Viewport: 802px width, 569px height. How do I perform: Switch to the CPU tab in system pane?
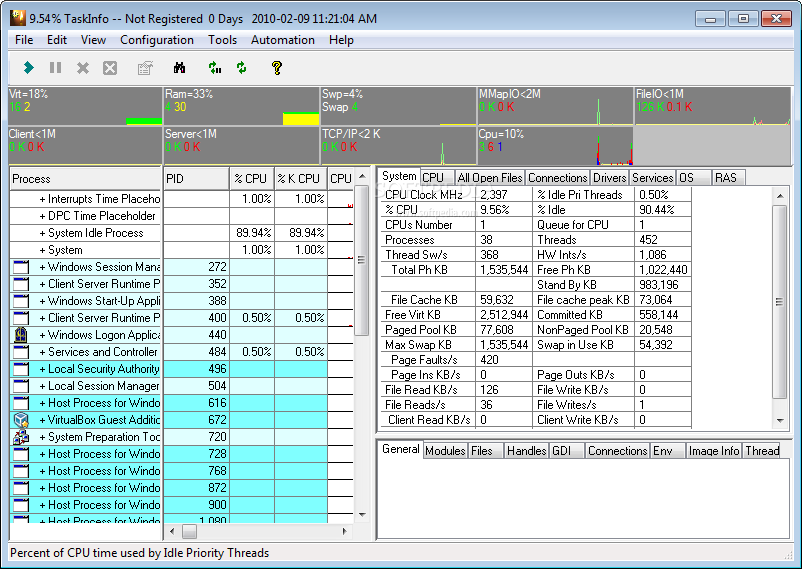(437, 178)
